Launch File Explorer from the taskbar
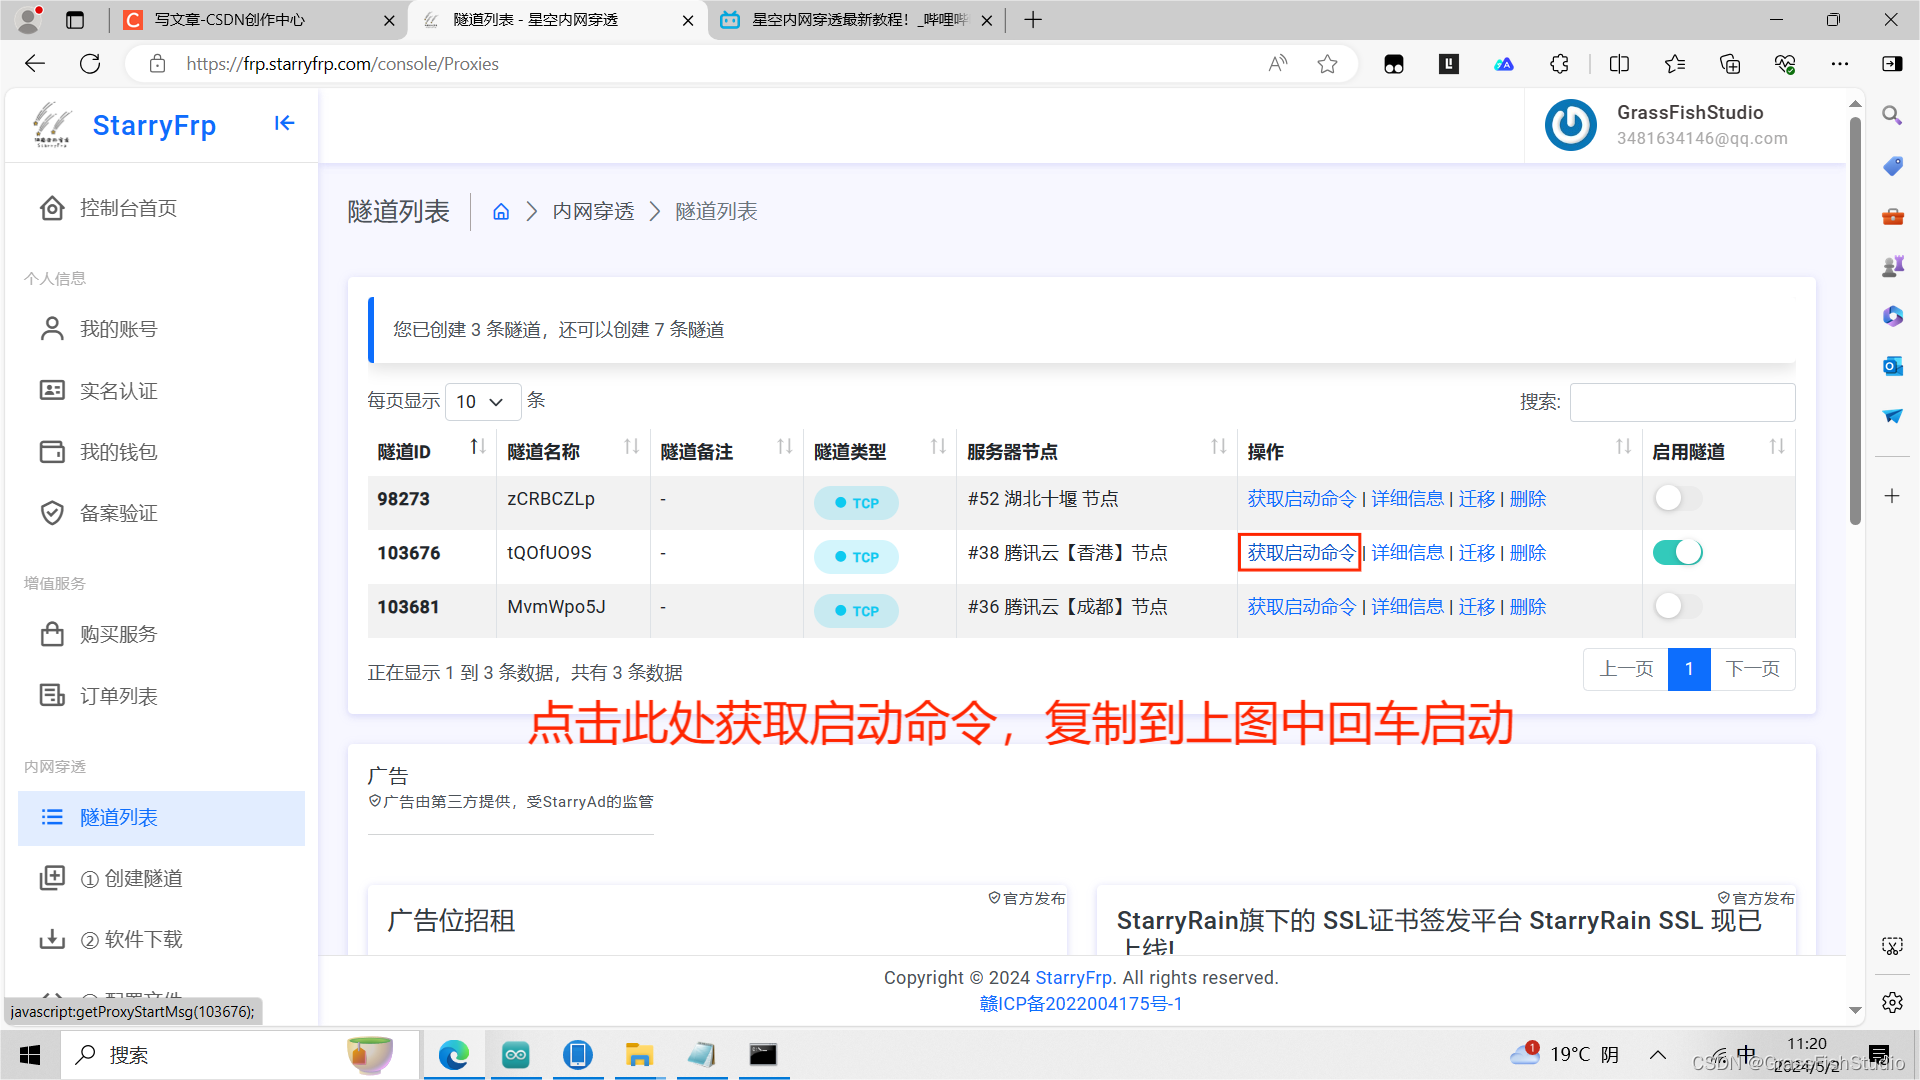The width and height of the screenshot is (1920, 1080). point(639,1054)
